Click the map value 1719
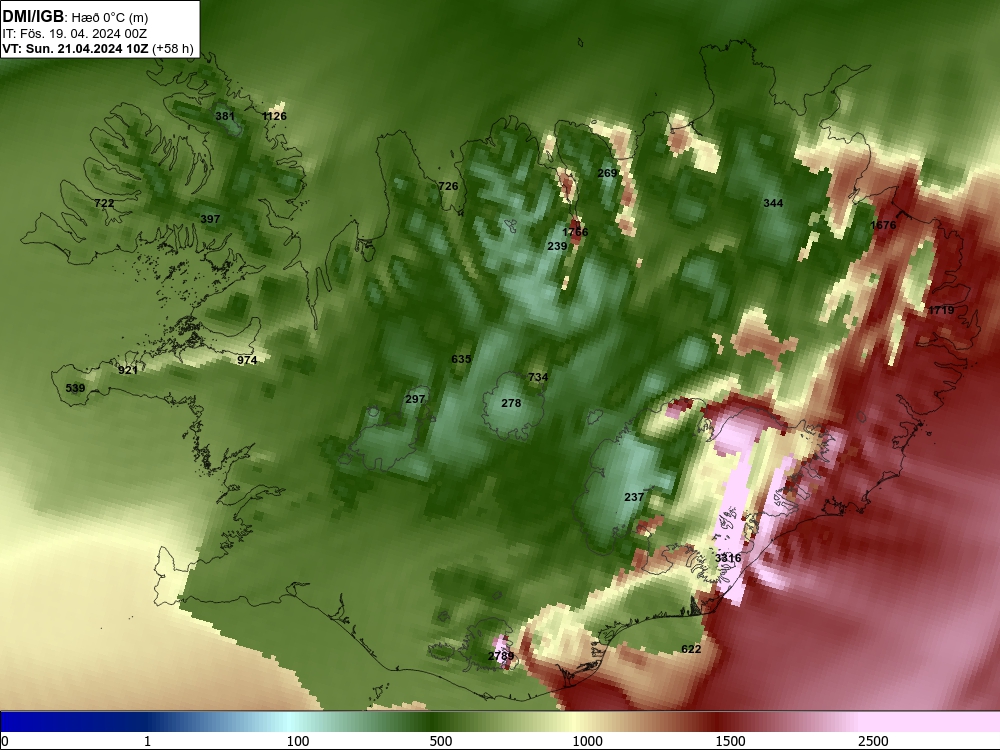1000x750 pixels. [941, 311]
